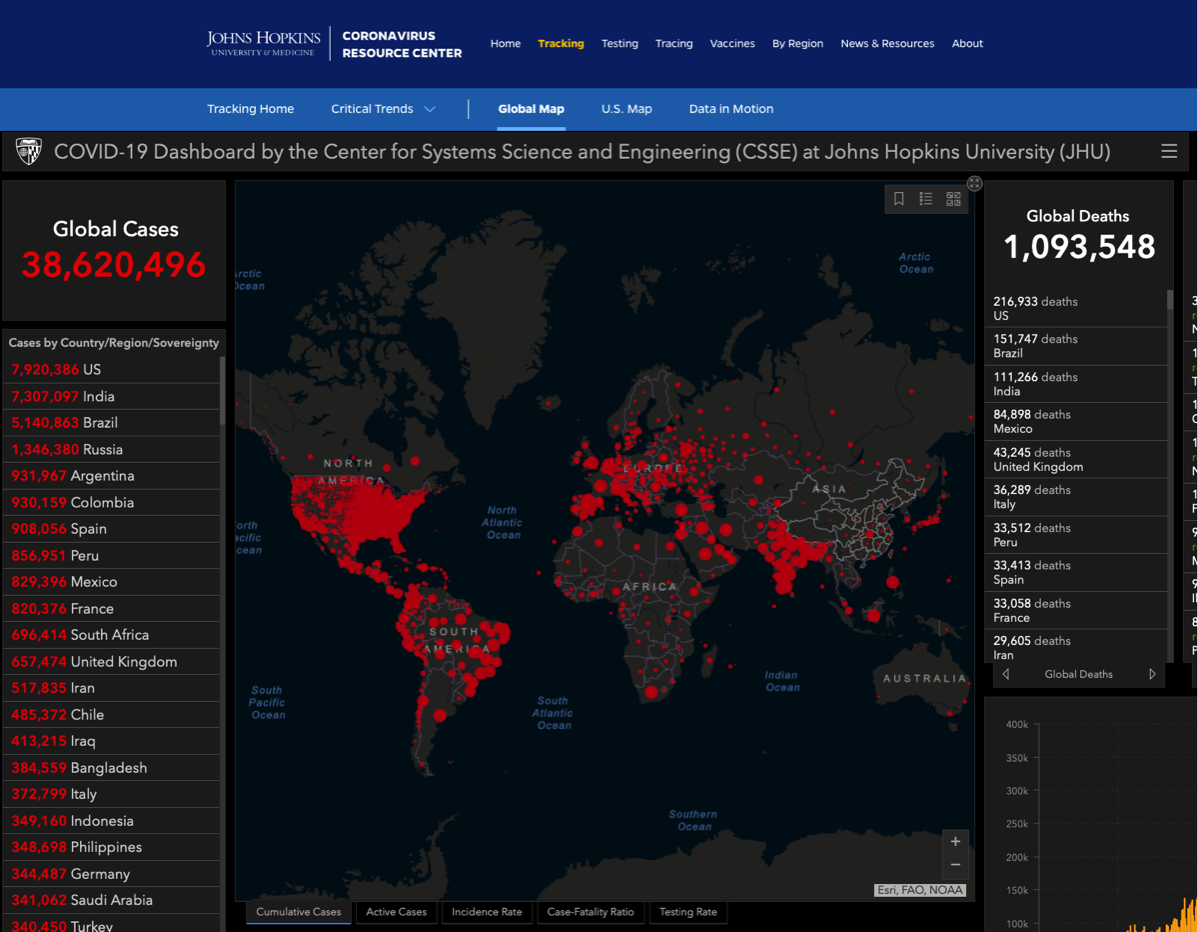This screenshot has width=1198, height=932.
Task: Select South Africa in the cases list
Action: [111, 635]
